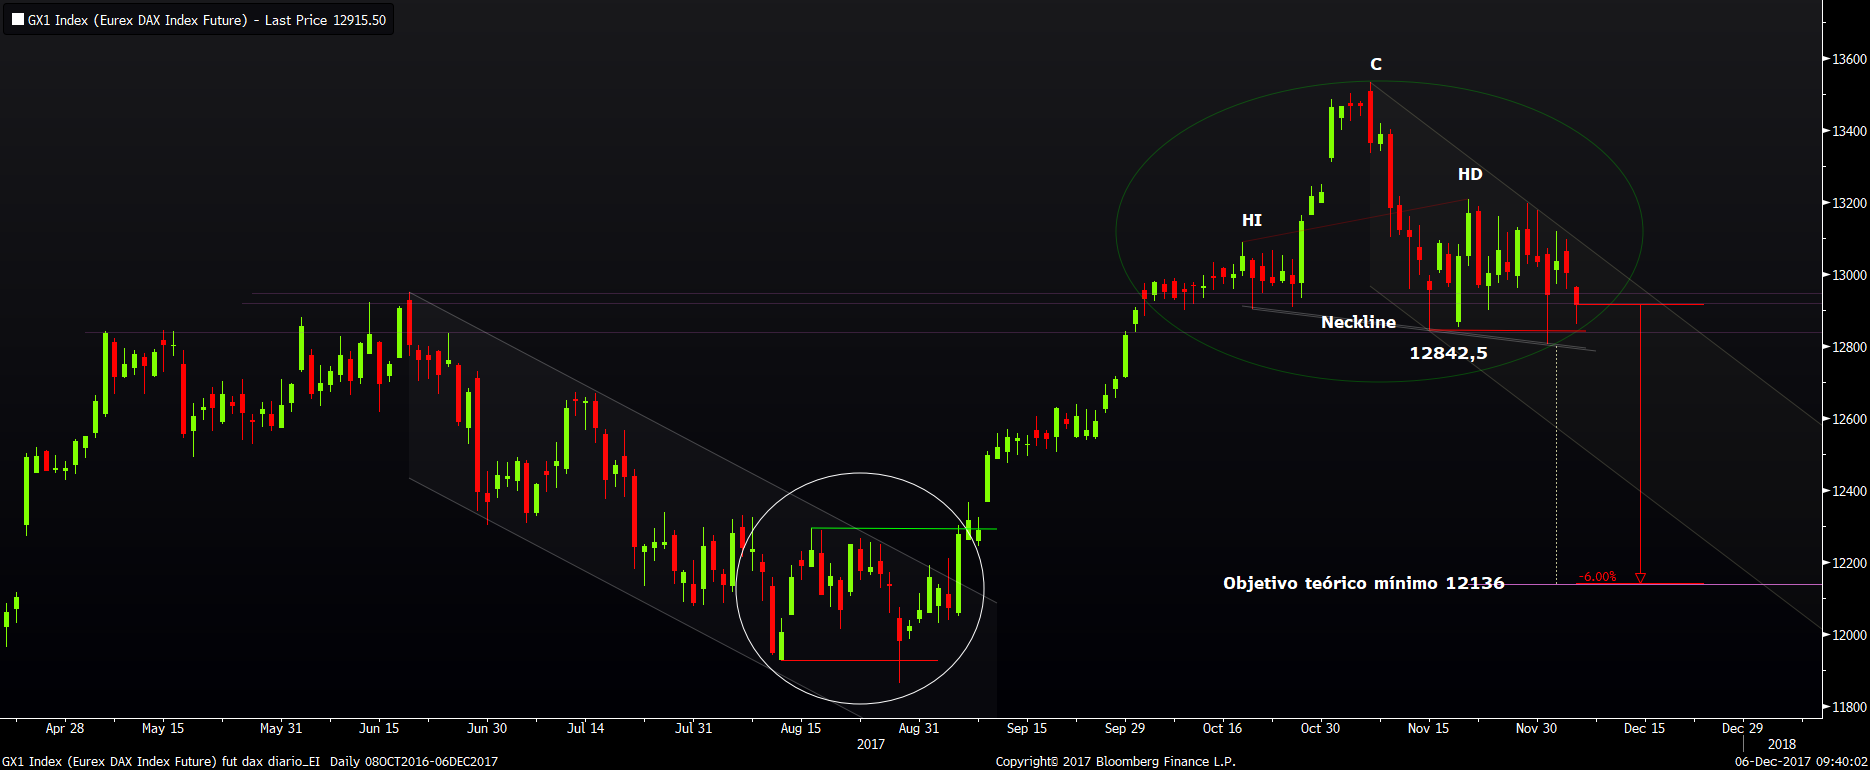
Task: Select 'Objetivo teórico mínimo 12136' annotation
Action: click(x=1363, y=583)
